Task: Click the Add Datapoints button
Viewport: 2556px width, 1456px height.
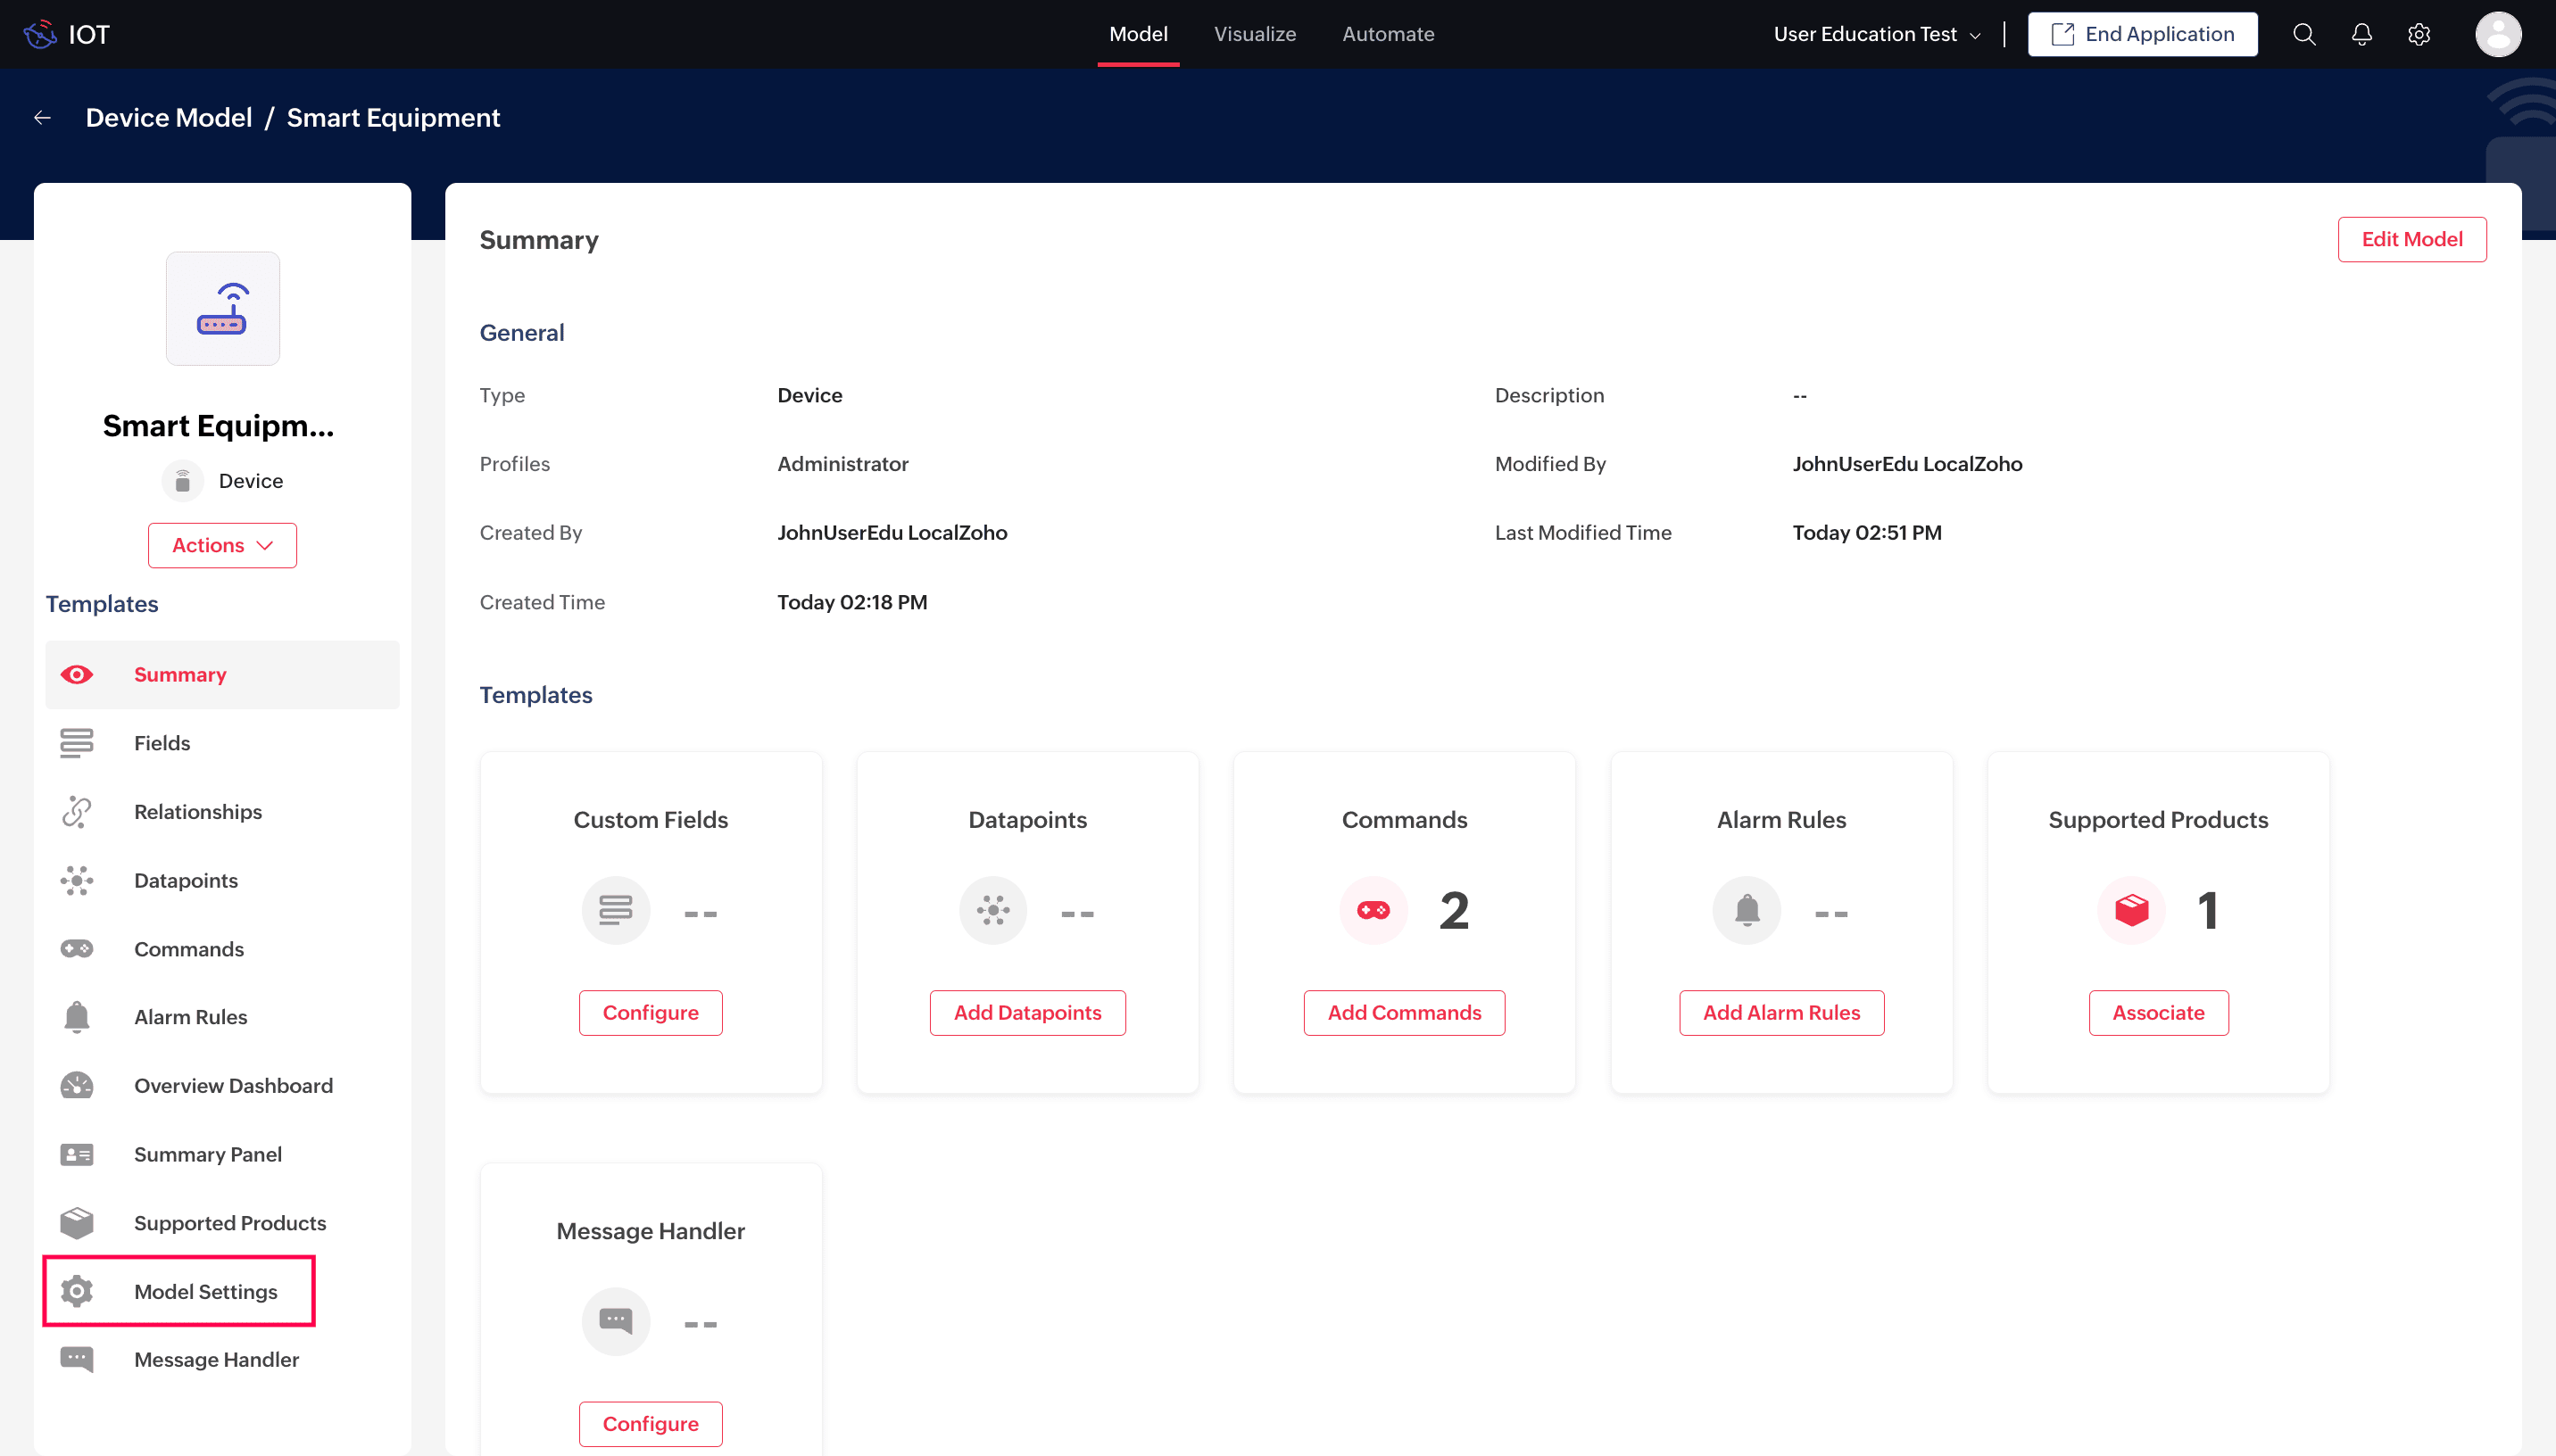Action: tap(1027, 1013)
